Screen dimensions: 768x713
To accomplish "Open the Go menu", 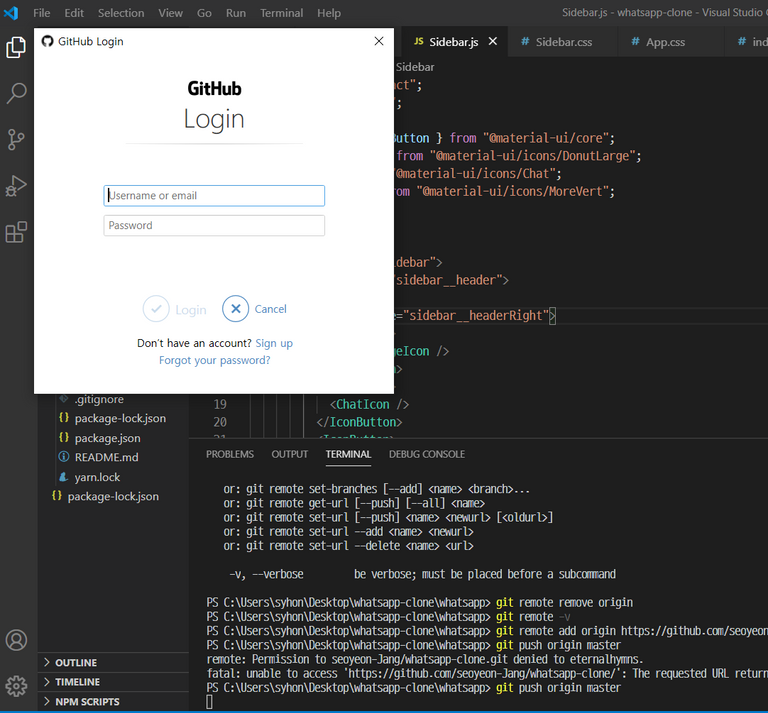I will click(x=204, y=13).
